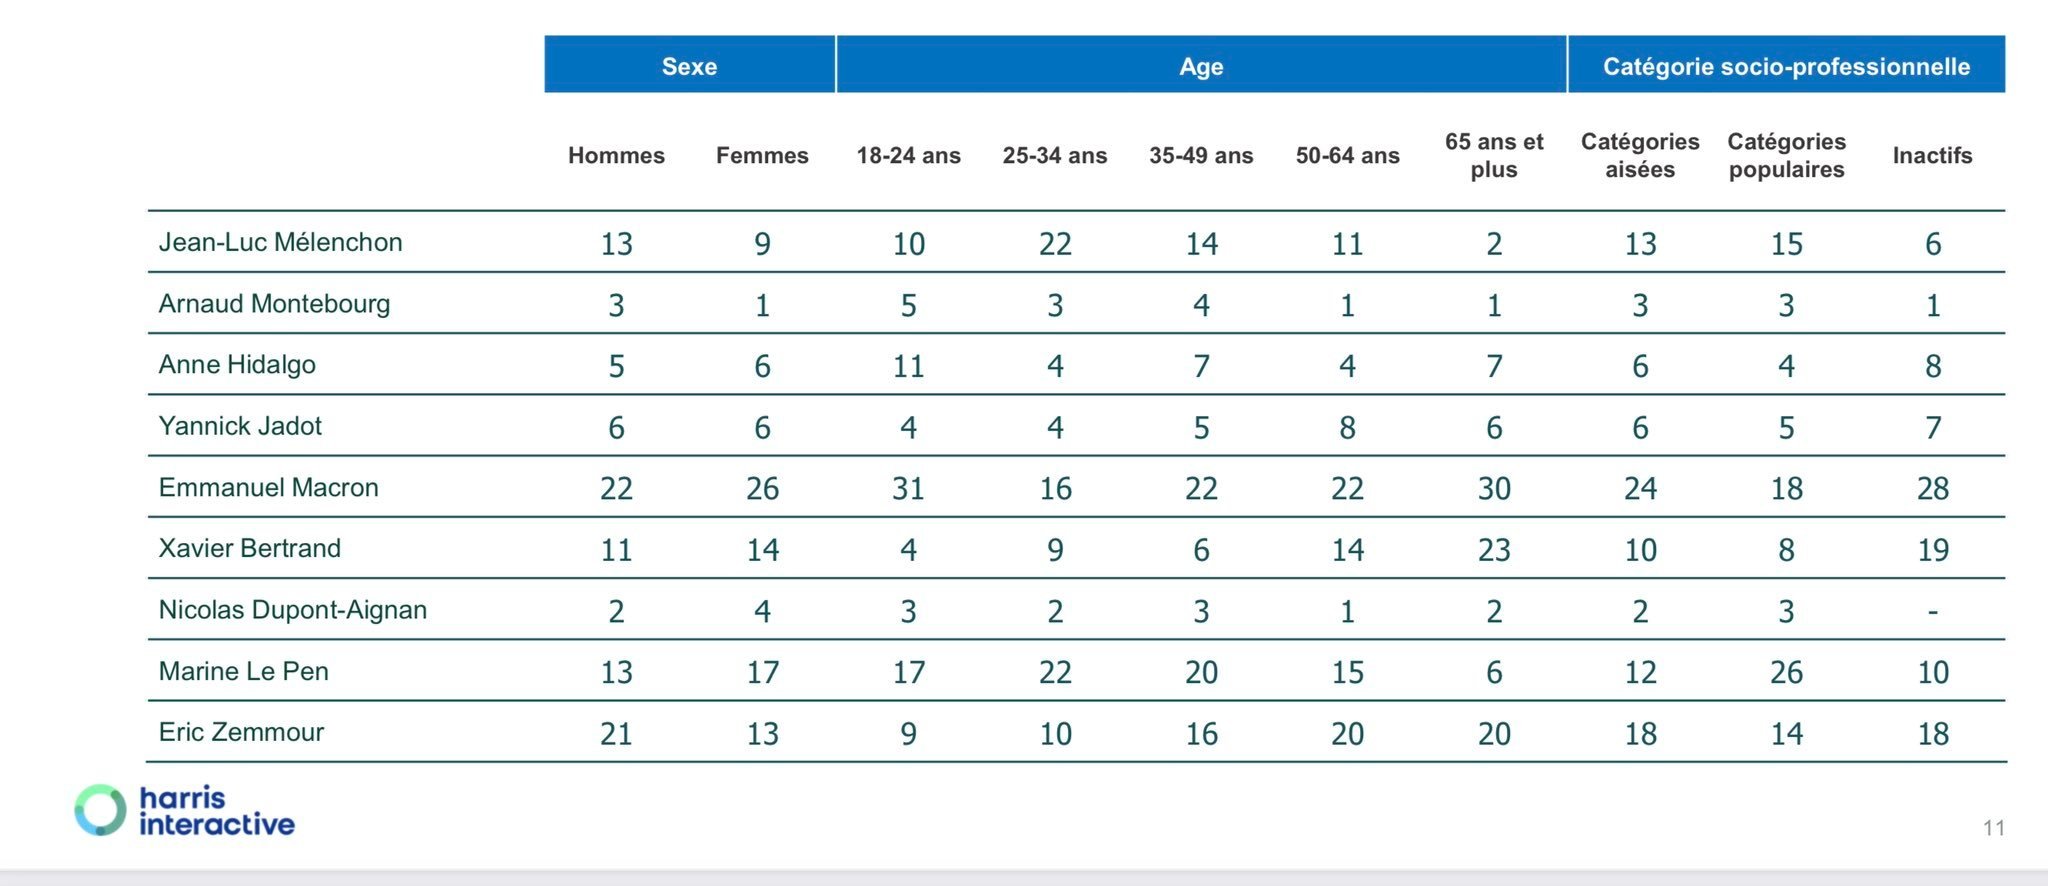Click the Catégories populaires column heading
The image size is (2048, 886).
pyautogui.click(x=1786, y=155)
